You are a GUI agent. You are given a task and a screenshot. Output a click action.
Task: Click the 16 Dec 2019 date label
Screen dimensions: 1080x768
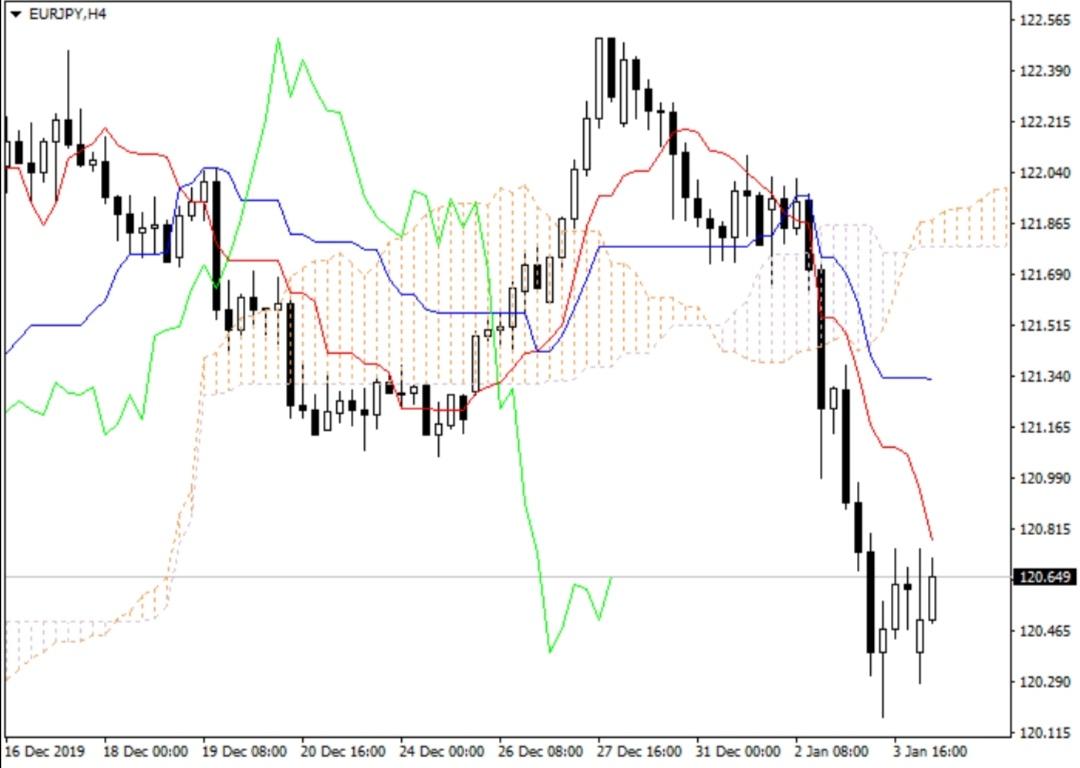pyautogui.click(x=45, y=751)
